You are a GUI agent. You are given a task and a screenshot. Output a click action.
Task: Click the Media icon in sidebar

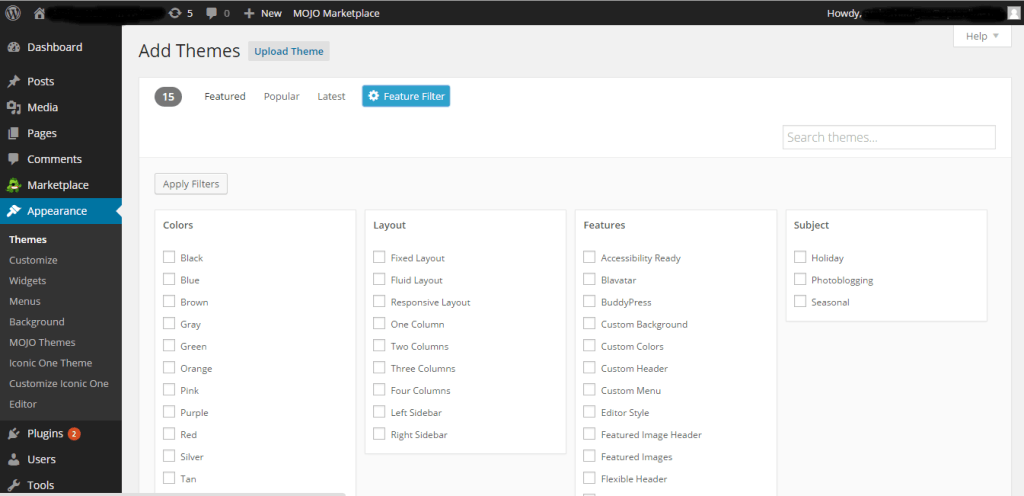pyautogui.click(x=14, y=107)
